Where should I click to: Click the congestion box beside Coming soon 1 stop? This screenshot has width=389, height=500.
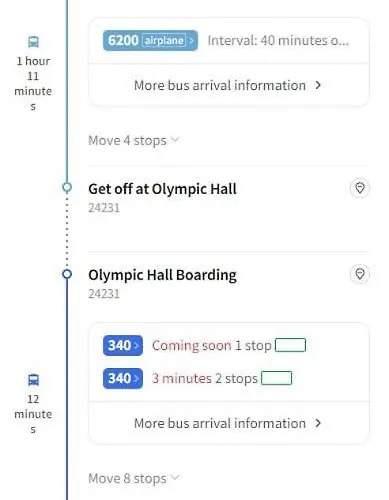(290, 345)
